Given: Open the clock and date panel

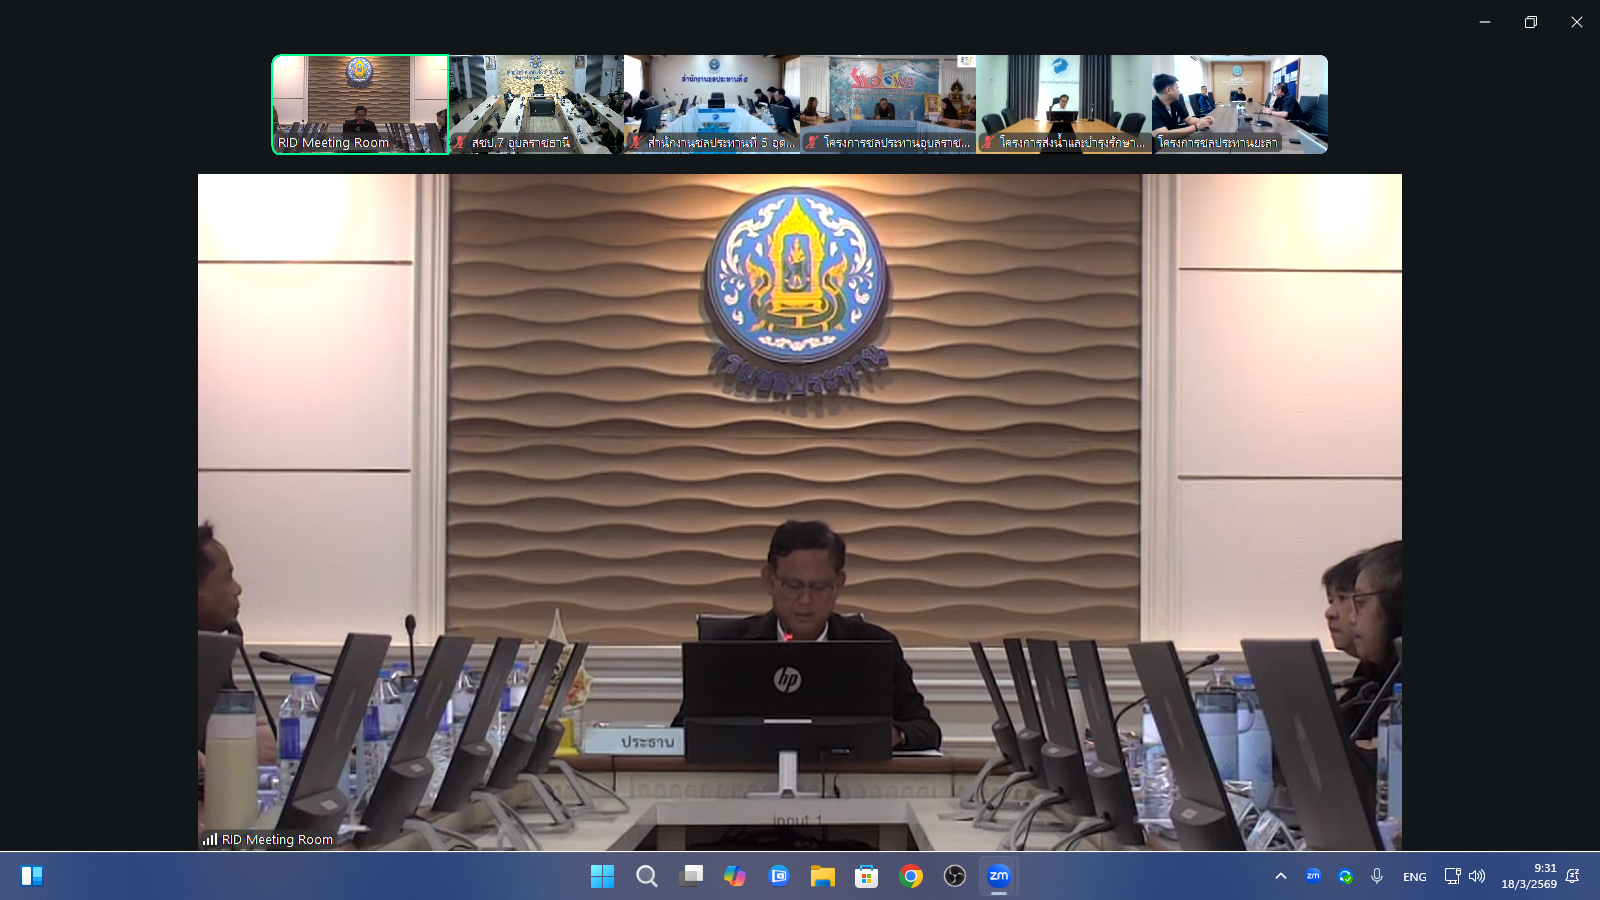Looking at the screenshot, I should [1528, 876].
